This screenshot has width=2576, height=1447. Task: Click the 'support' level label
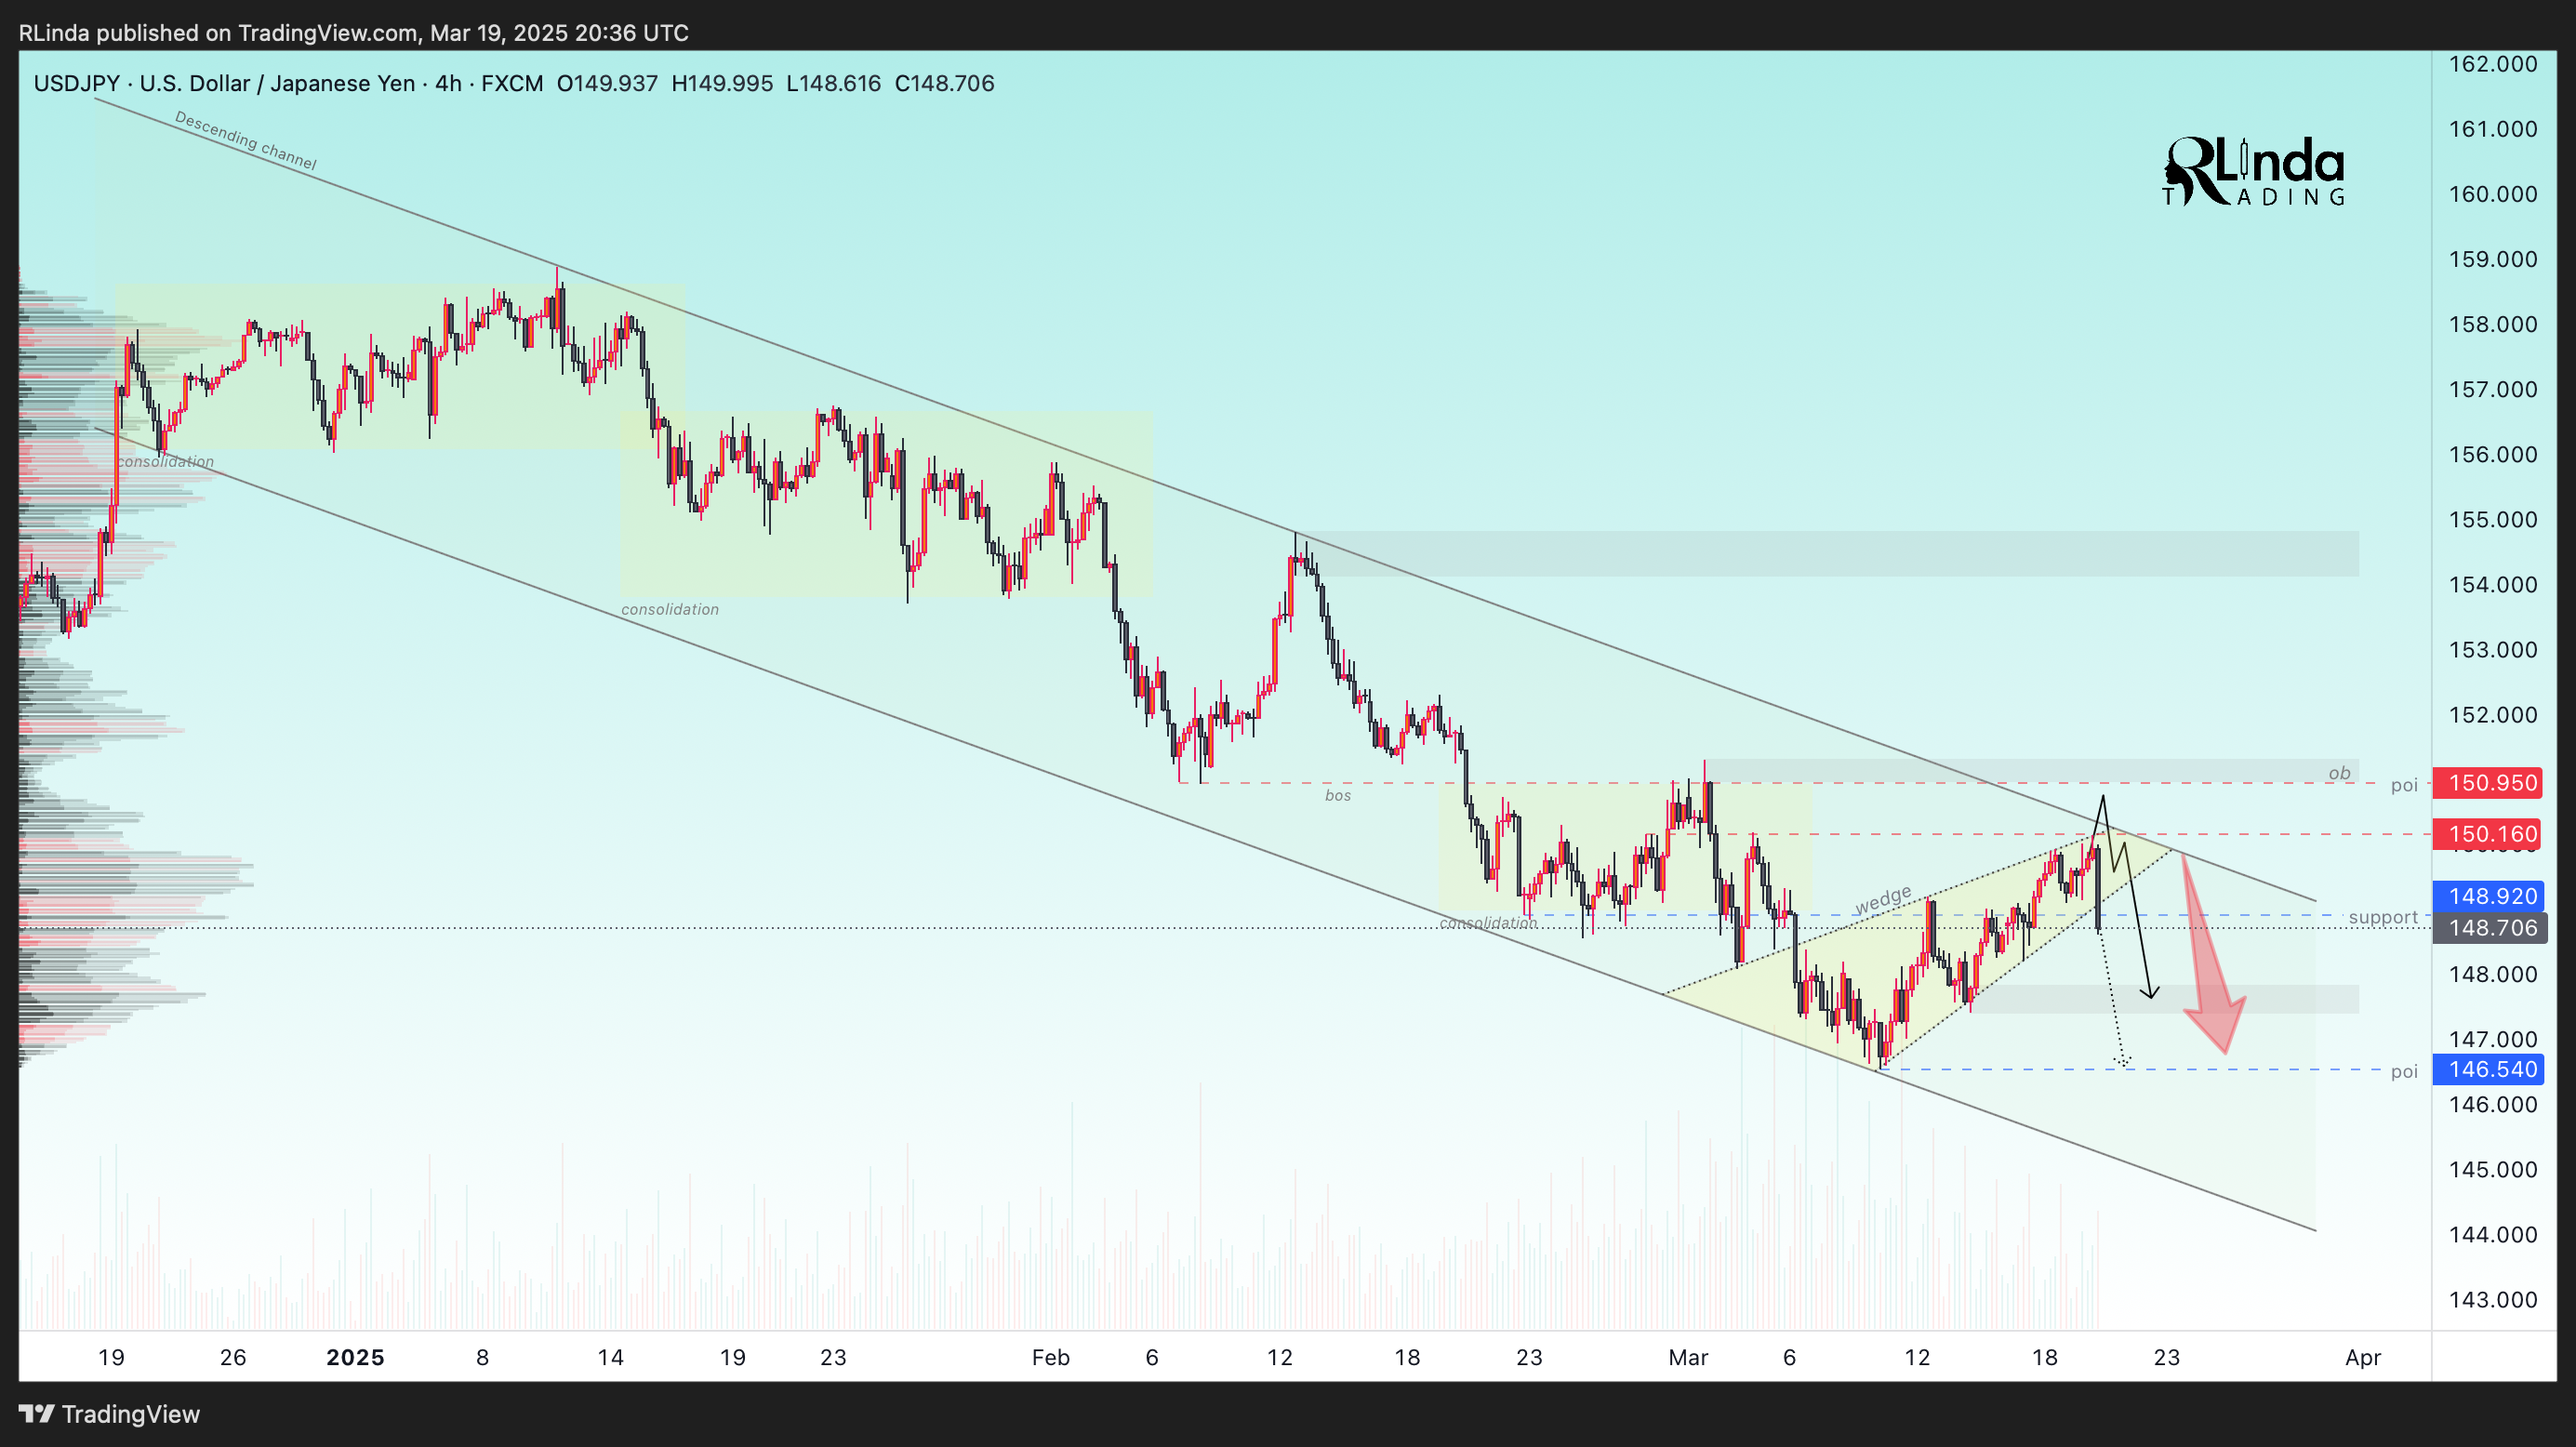pos(2383,917)
